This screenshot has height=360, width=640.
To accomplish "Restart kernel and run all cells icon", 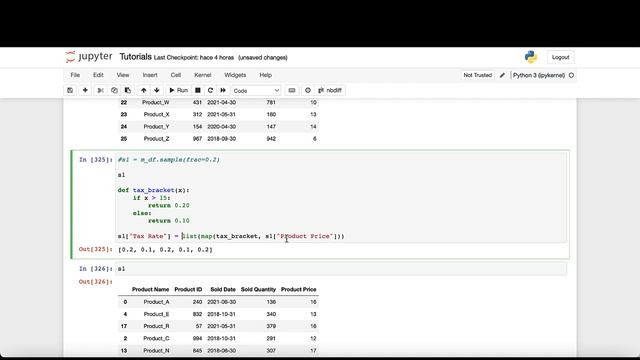I will 223,90.
